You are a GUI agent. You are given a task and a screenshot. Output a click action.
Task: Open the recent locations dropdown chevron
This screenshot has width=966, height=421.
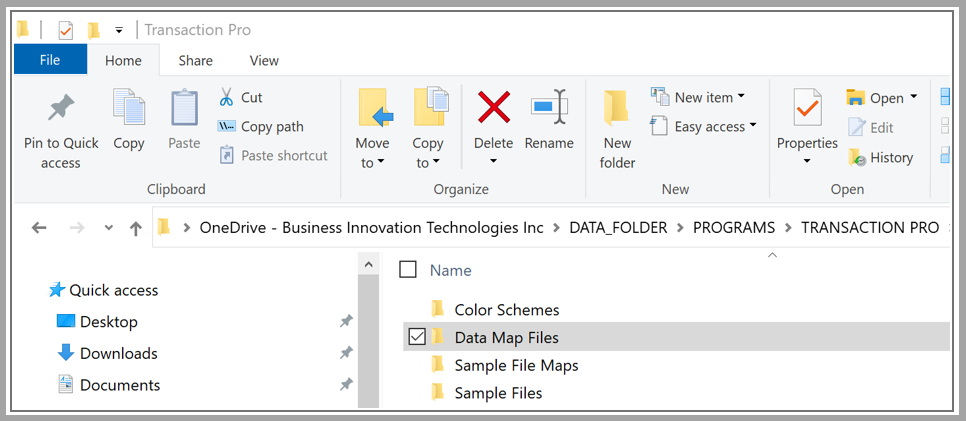tap(109, 228)
